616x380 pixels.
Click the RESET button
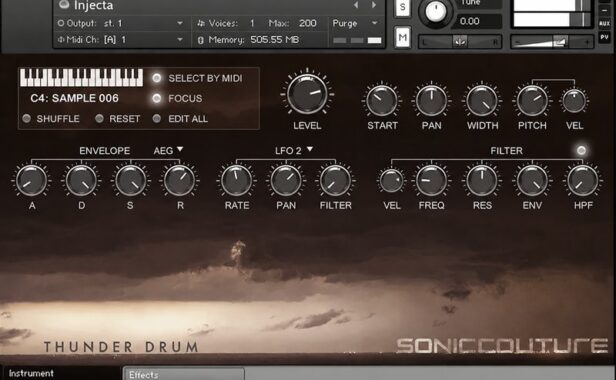(x=99, y=118)
